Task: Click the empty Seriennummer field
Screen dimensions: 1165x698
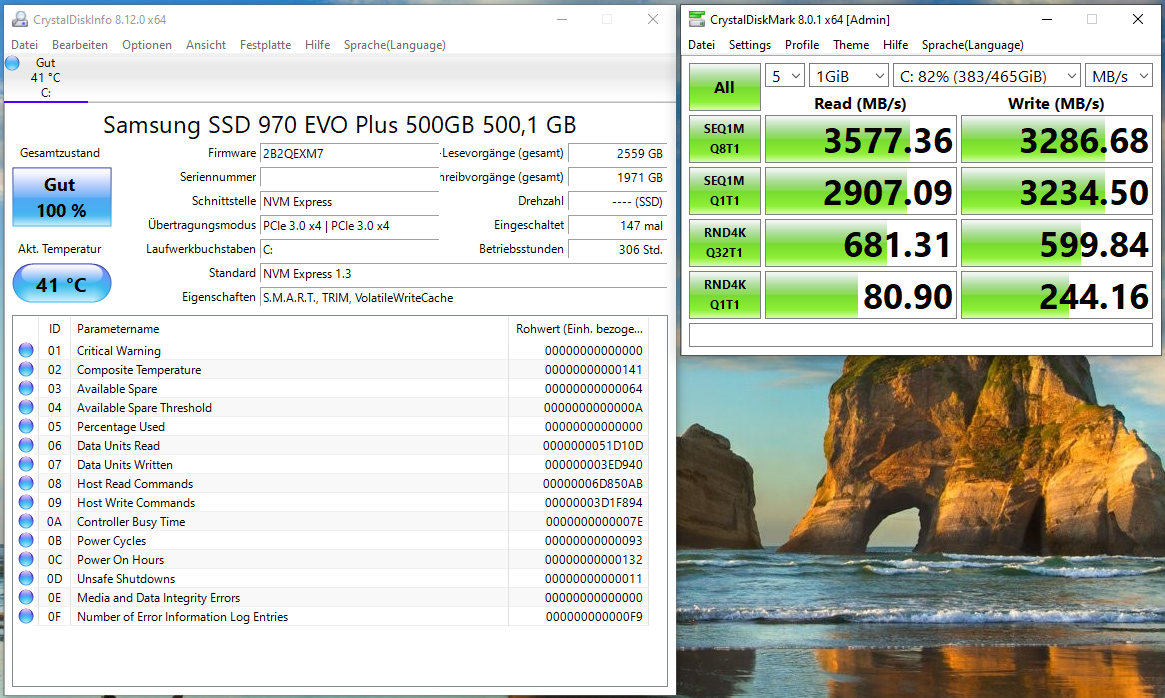Action: point(349,177)
